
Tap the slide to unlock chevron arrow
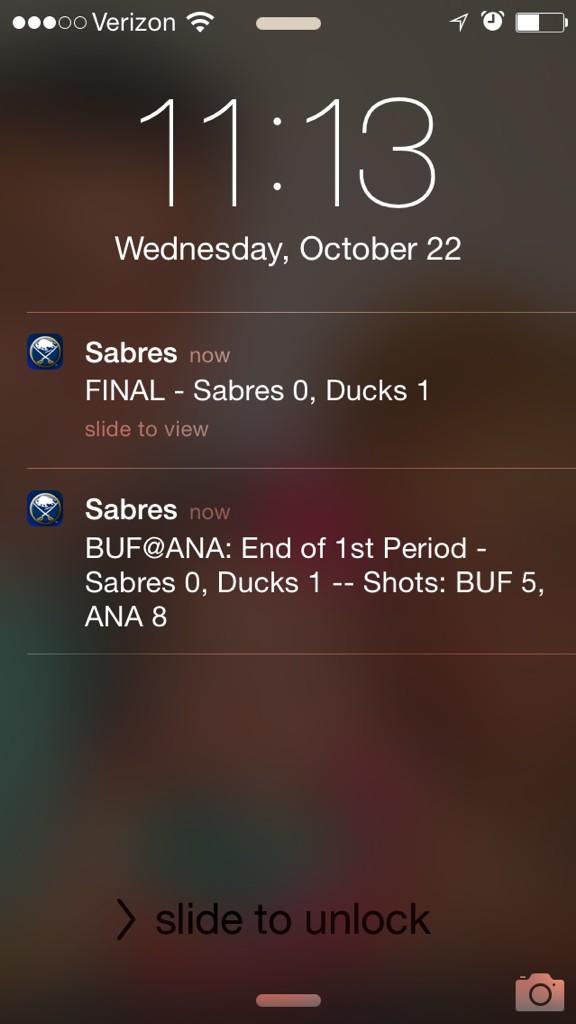(125, 919)
